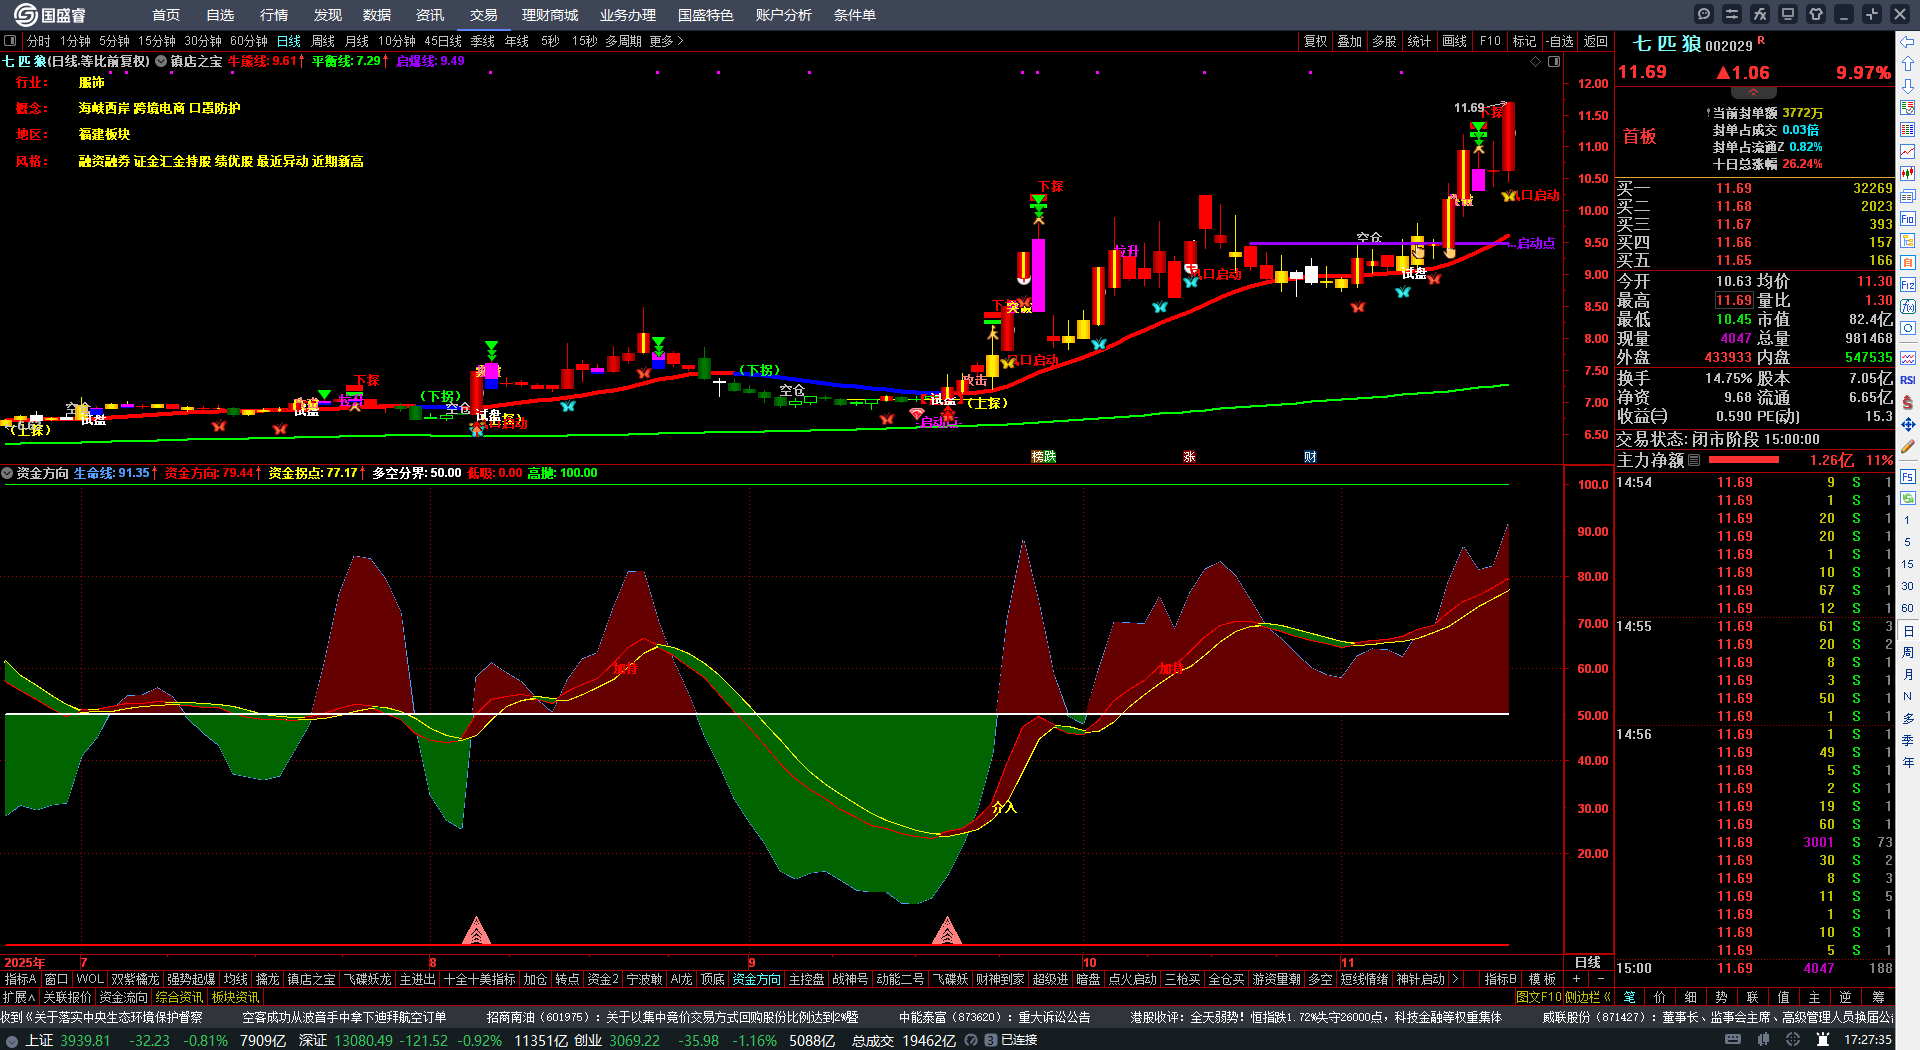Click the crosshair target icon in status bar
The image size is (1920, 1050).
point(1793,1040)
